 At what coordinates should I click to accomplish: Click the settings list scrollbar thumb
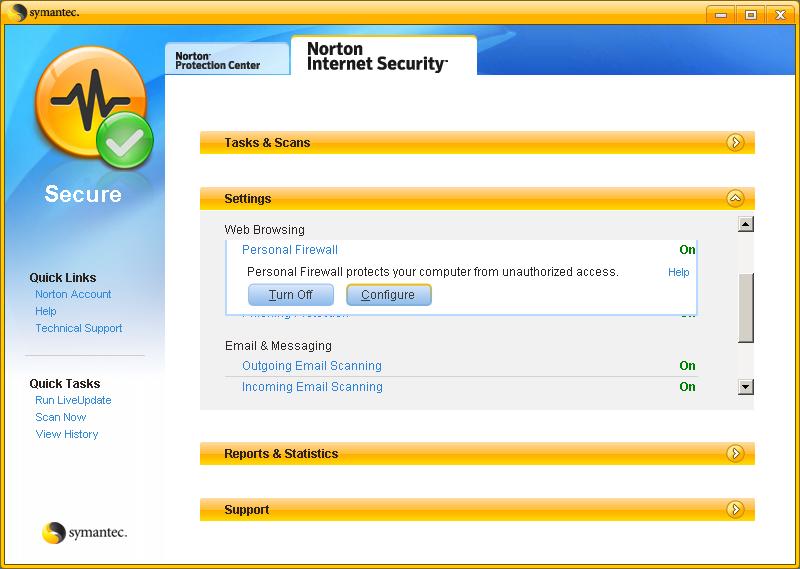click(x=745, y=308)
